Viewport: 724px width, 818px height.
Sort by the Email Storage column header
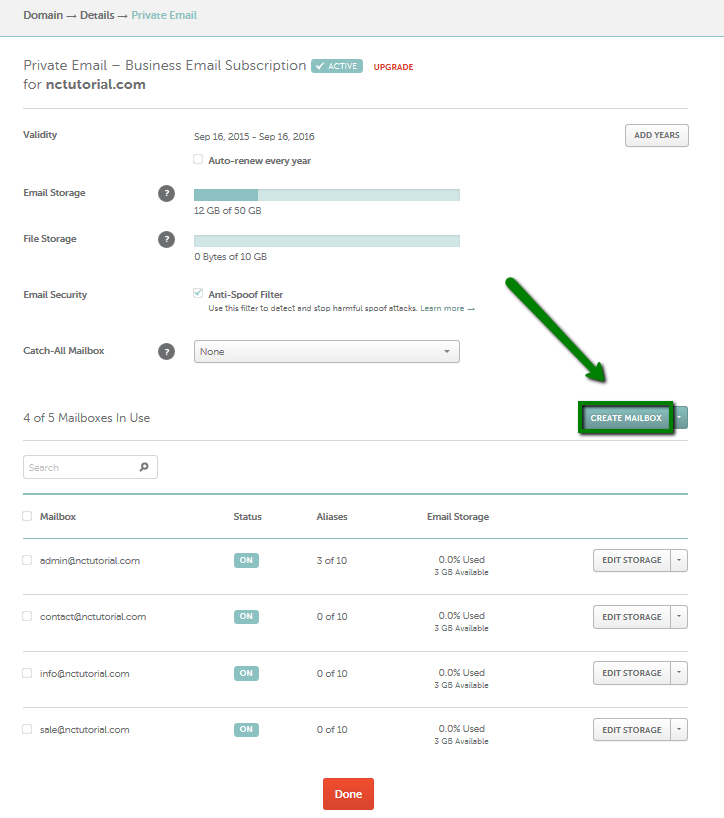pos(458,516)
